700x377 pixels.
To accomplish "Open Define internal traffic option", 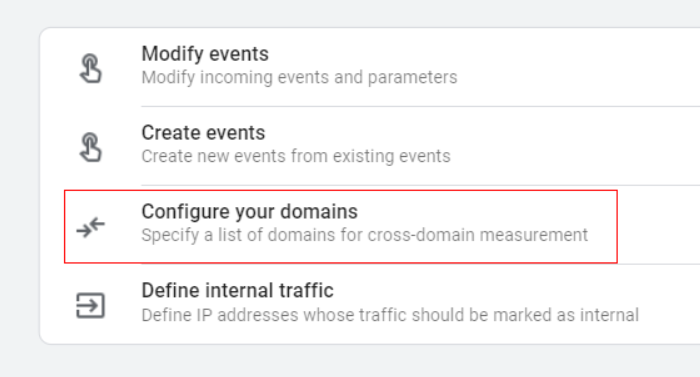I will coord(370,304).
